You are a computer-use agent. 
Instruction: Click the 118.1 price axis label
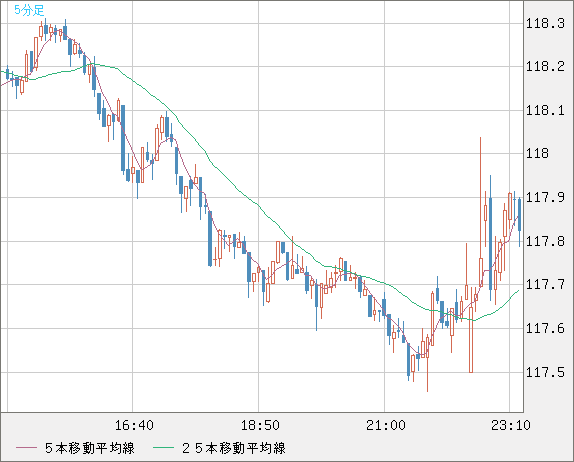click(x=545, y=110)
